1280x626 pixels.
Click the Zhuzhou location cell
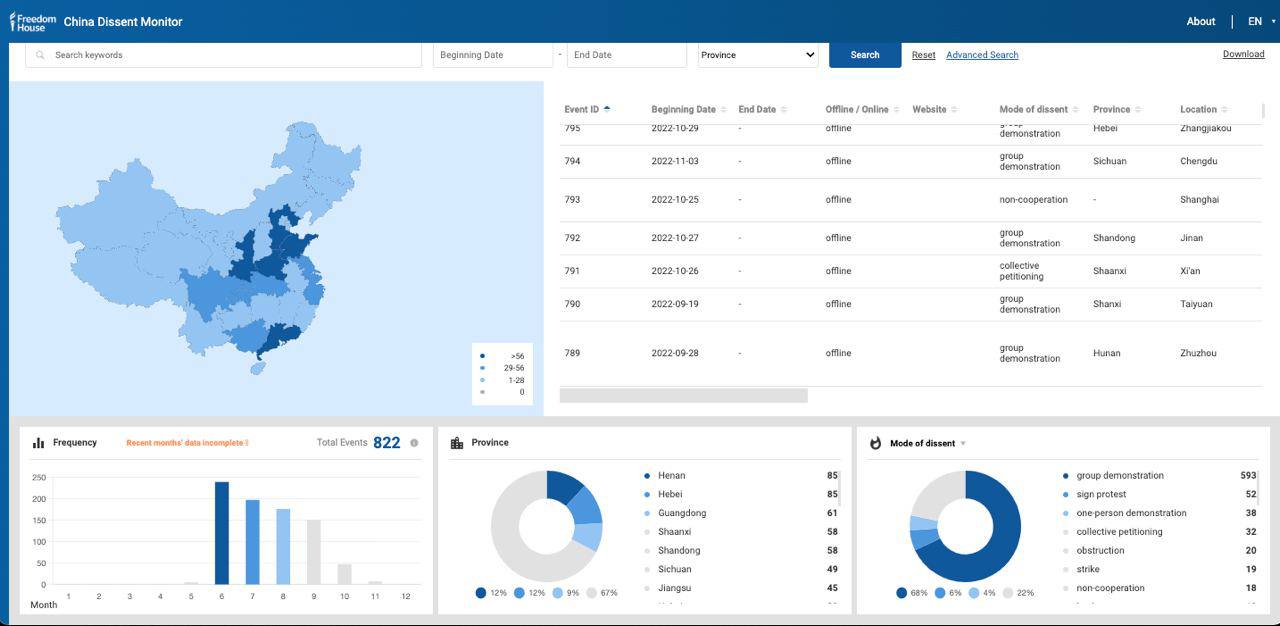click(1197, 353)
